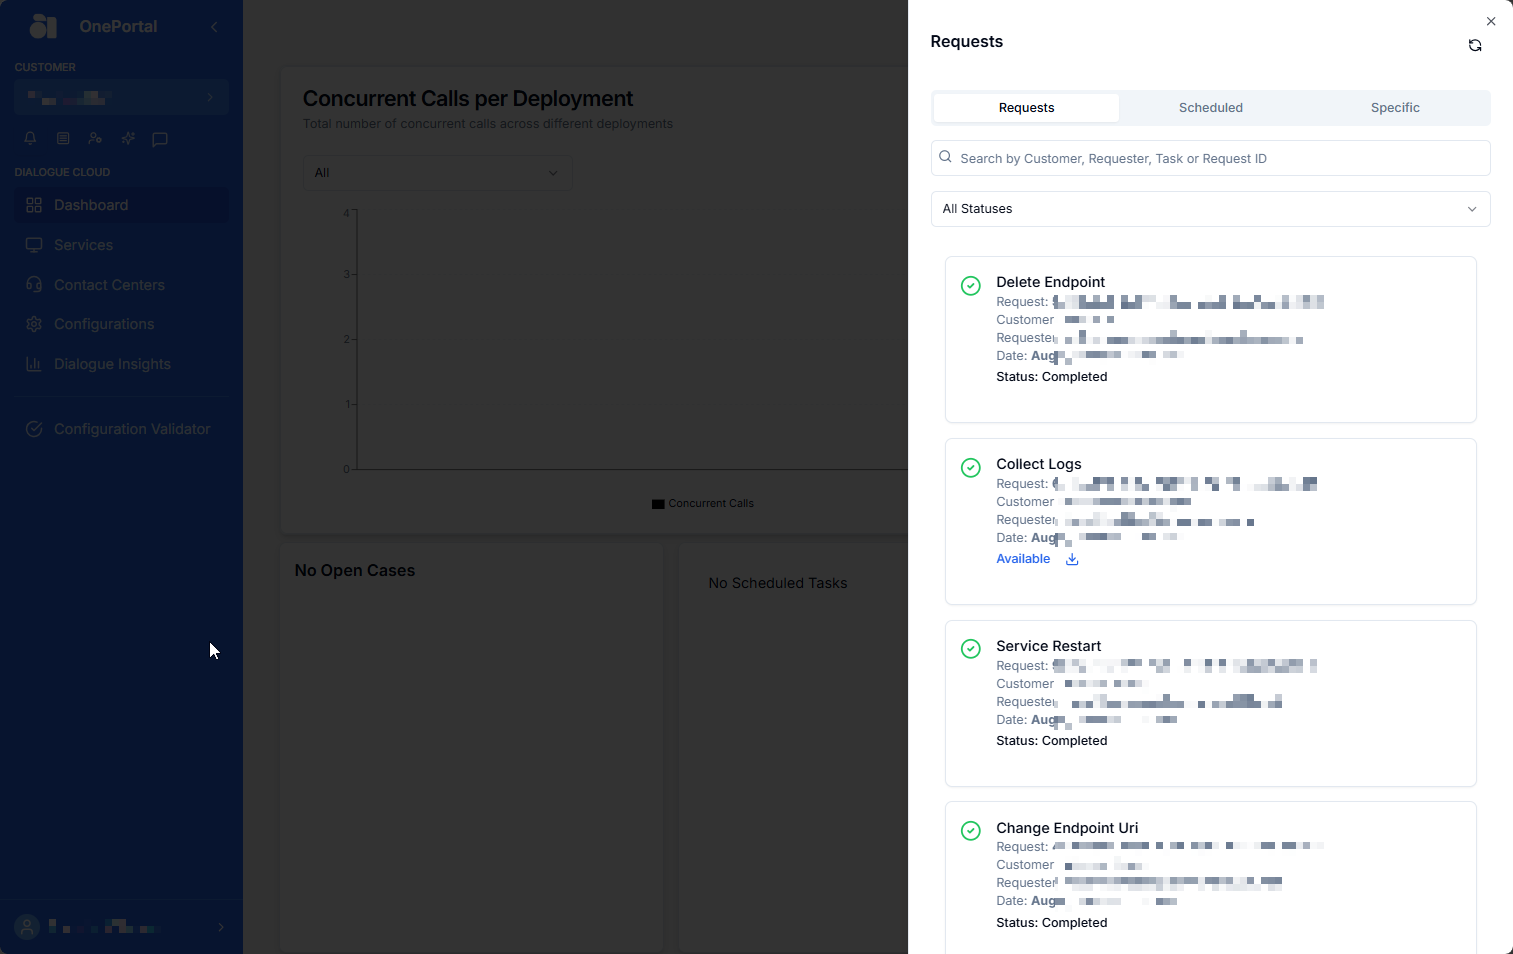Collapse the sidebar with the chevron arrow
Image resolution: width=1513 pixels, height=954 pixels.
(x=214, y=27)
